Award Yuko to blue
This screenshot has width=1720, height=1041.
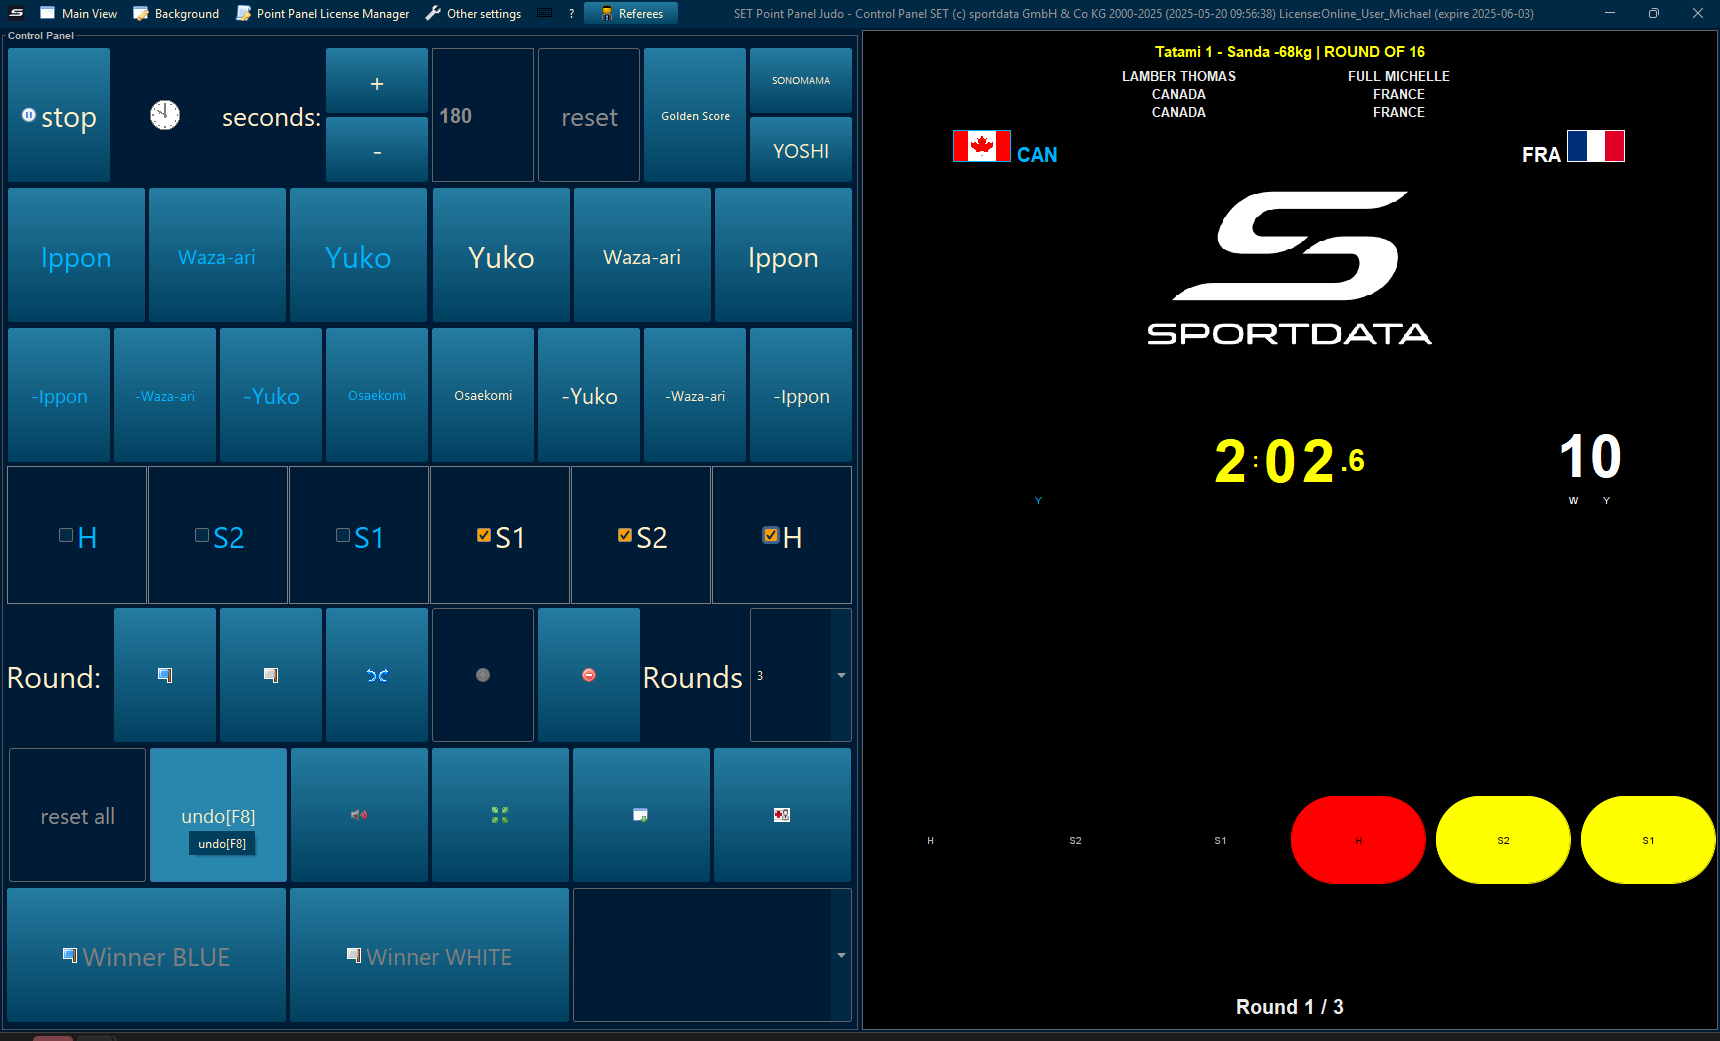(x=358, y=255)
